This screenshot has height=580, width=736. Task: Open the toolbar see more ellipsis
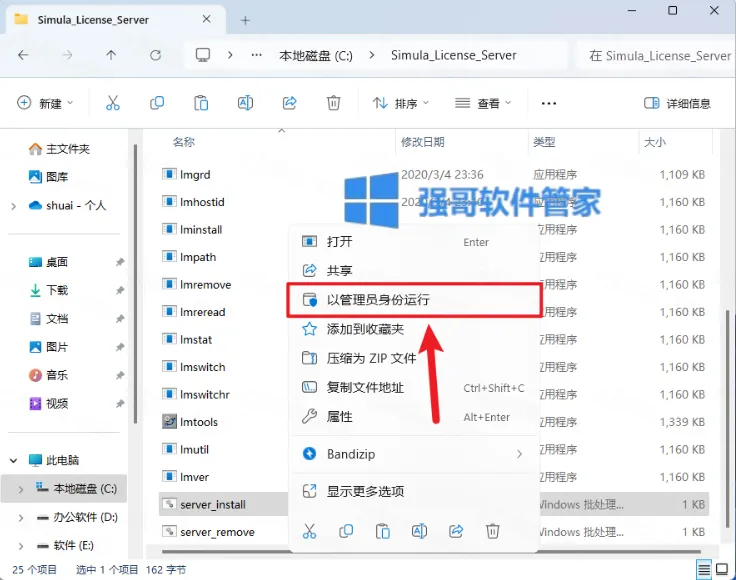point(549,103)
